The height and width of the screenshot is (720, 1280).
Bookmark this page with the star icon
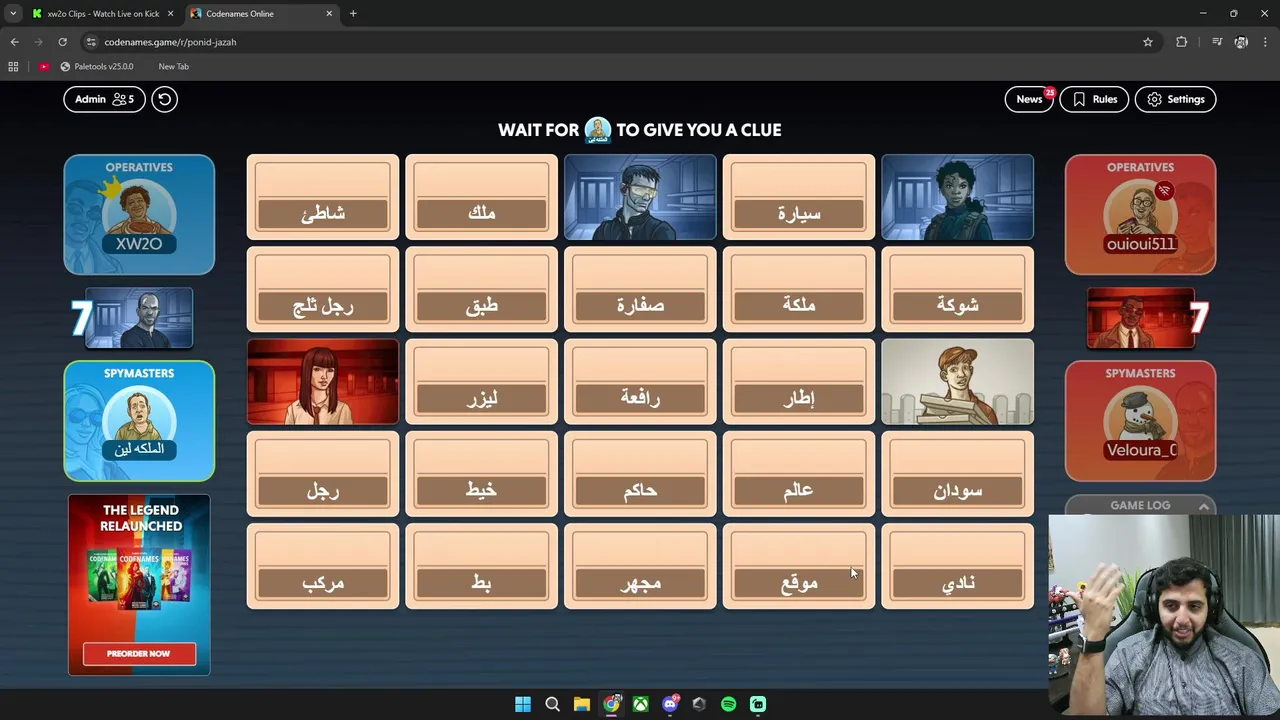tap(1148, 42)
